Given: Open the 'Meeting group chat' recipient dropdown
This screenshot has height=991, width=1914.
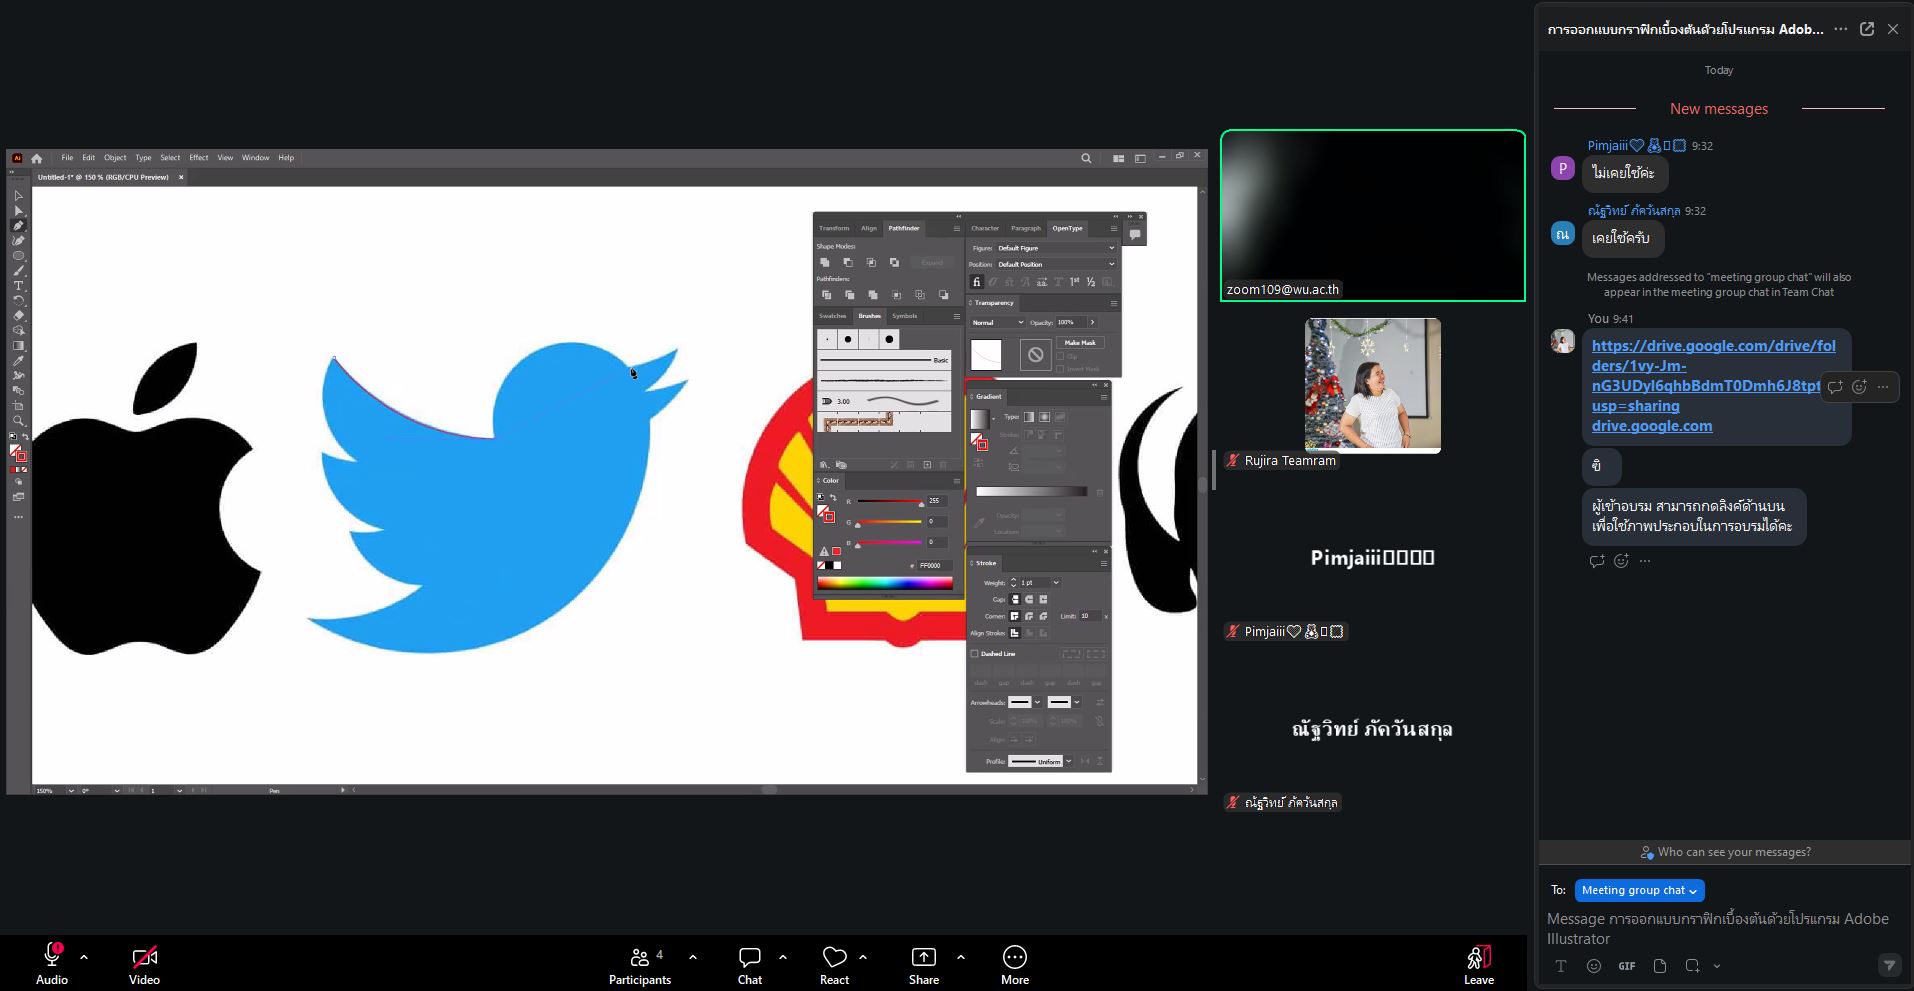Looking at the screenshot, I should [1639, 890].
